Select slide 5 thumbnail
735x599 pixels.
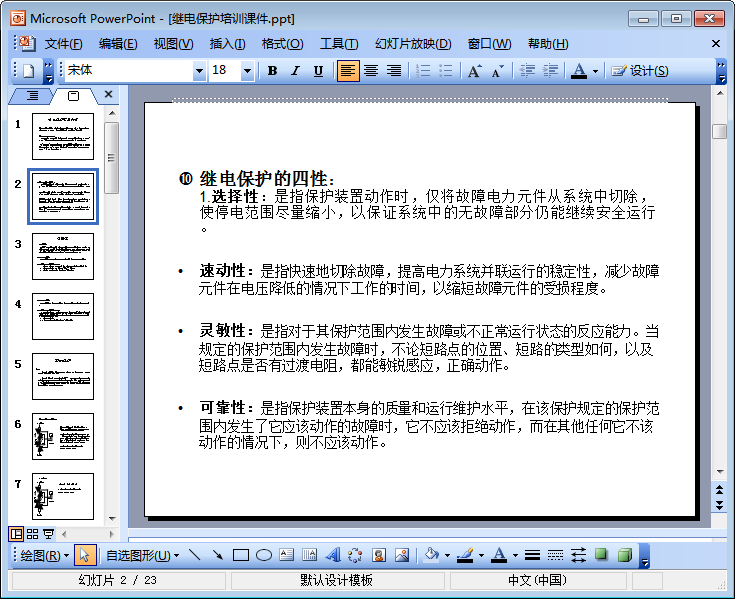63,376
